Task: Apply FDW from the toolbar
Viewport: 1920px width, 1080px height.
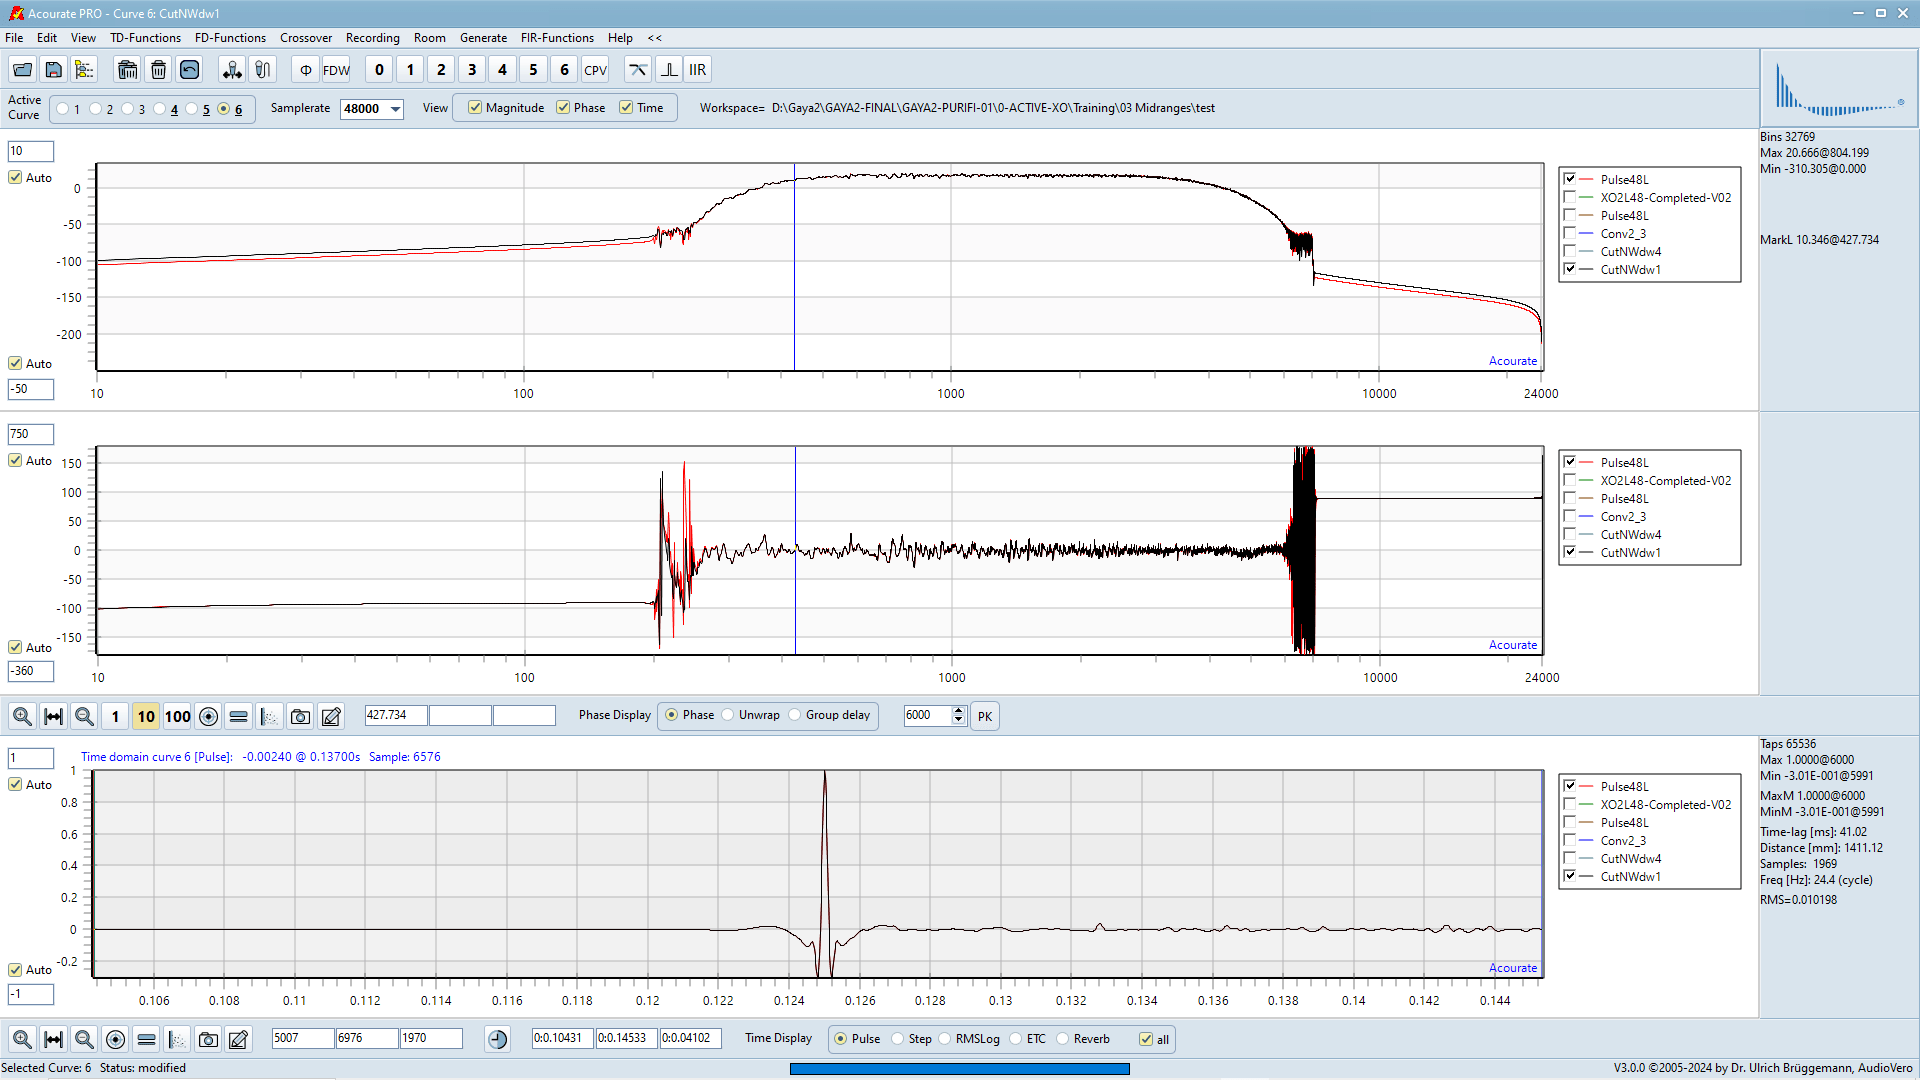Action: coord(337,70)
